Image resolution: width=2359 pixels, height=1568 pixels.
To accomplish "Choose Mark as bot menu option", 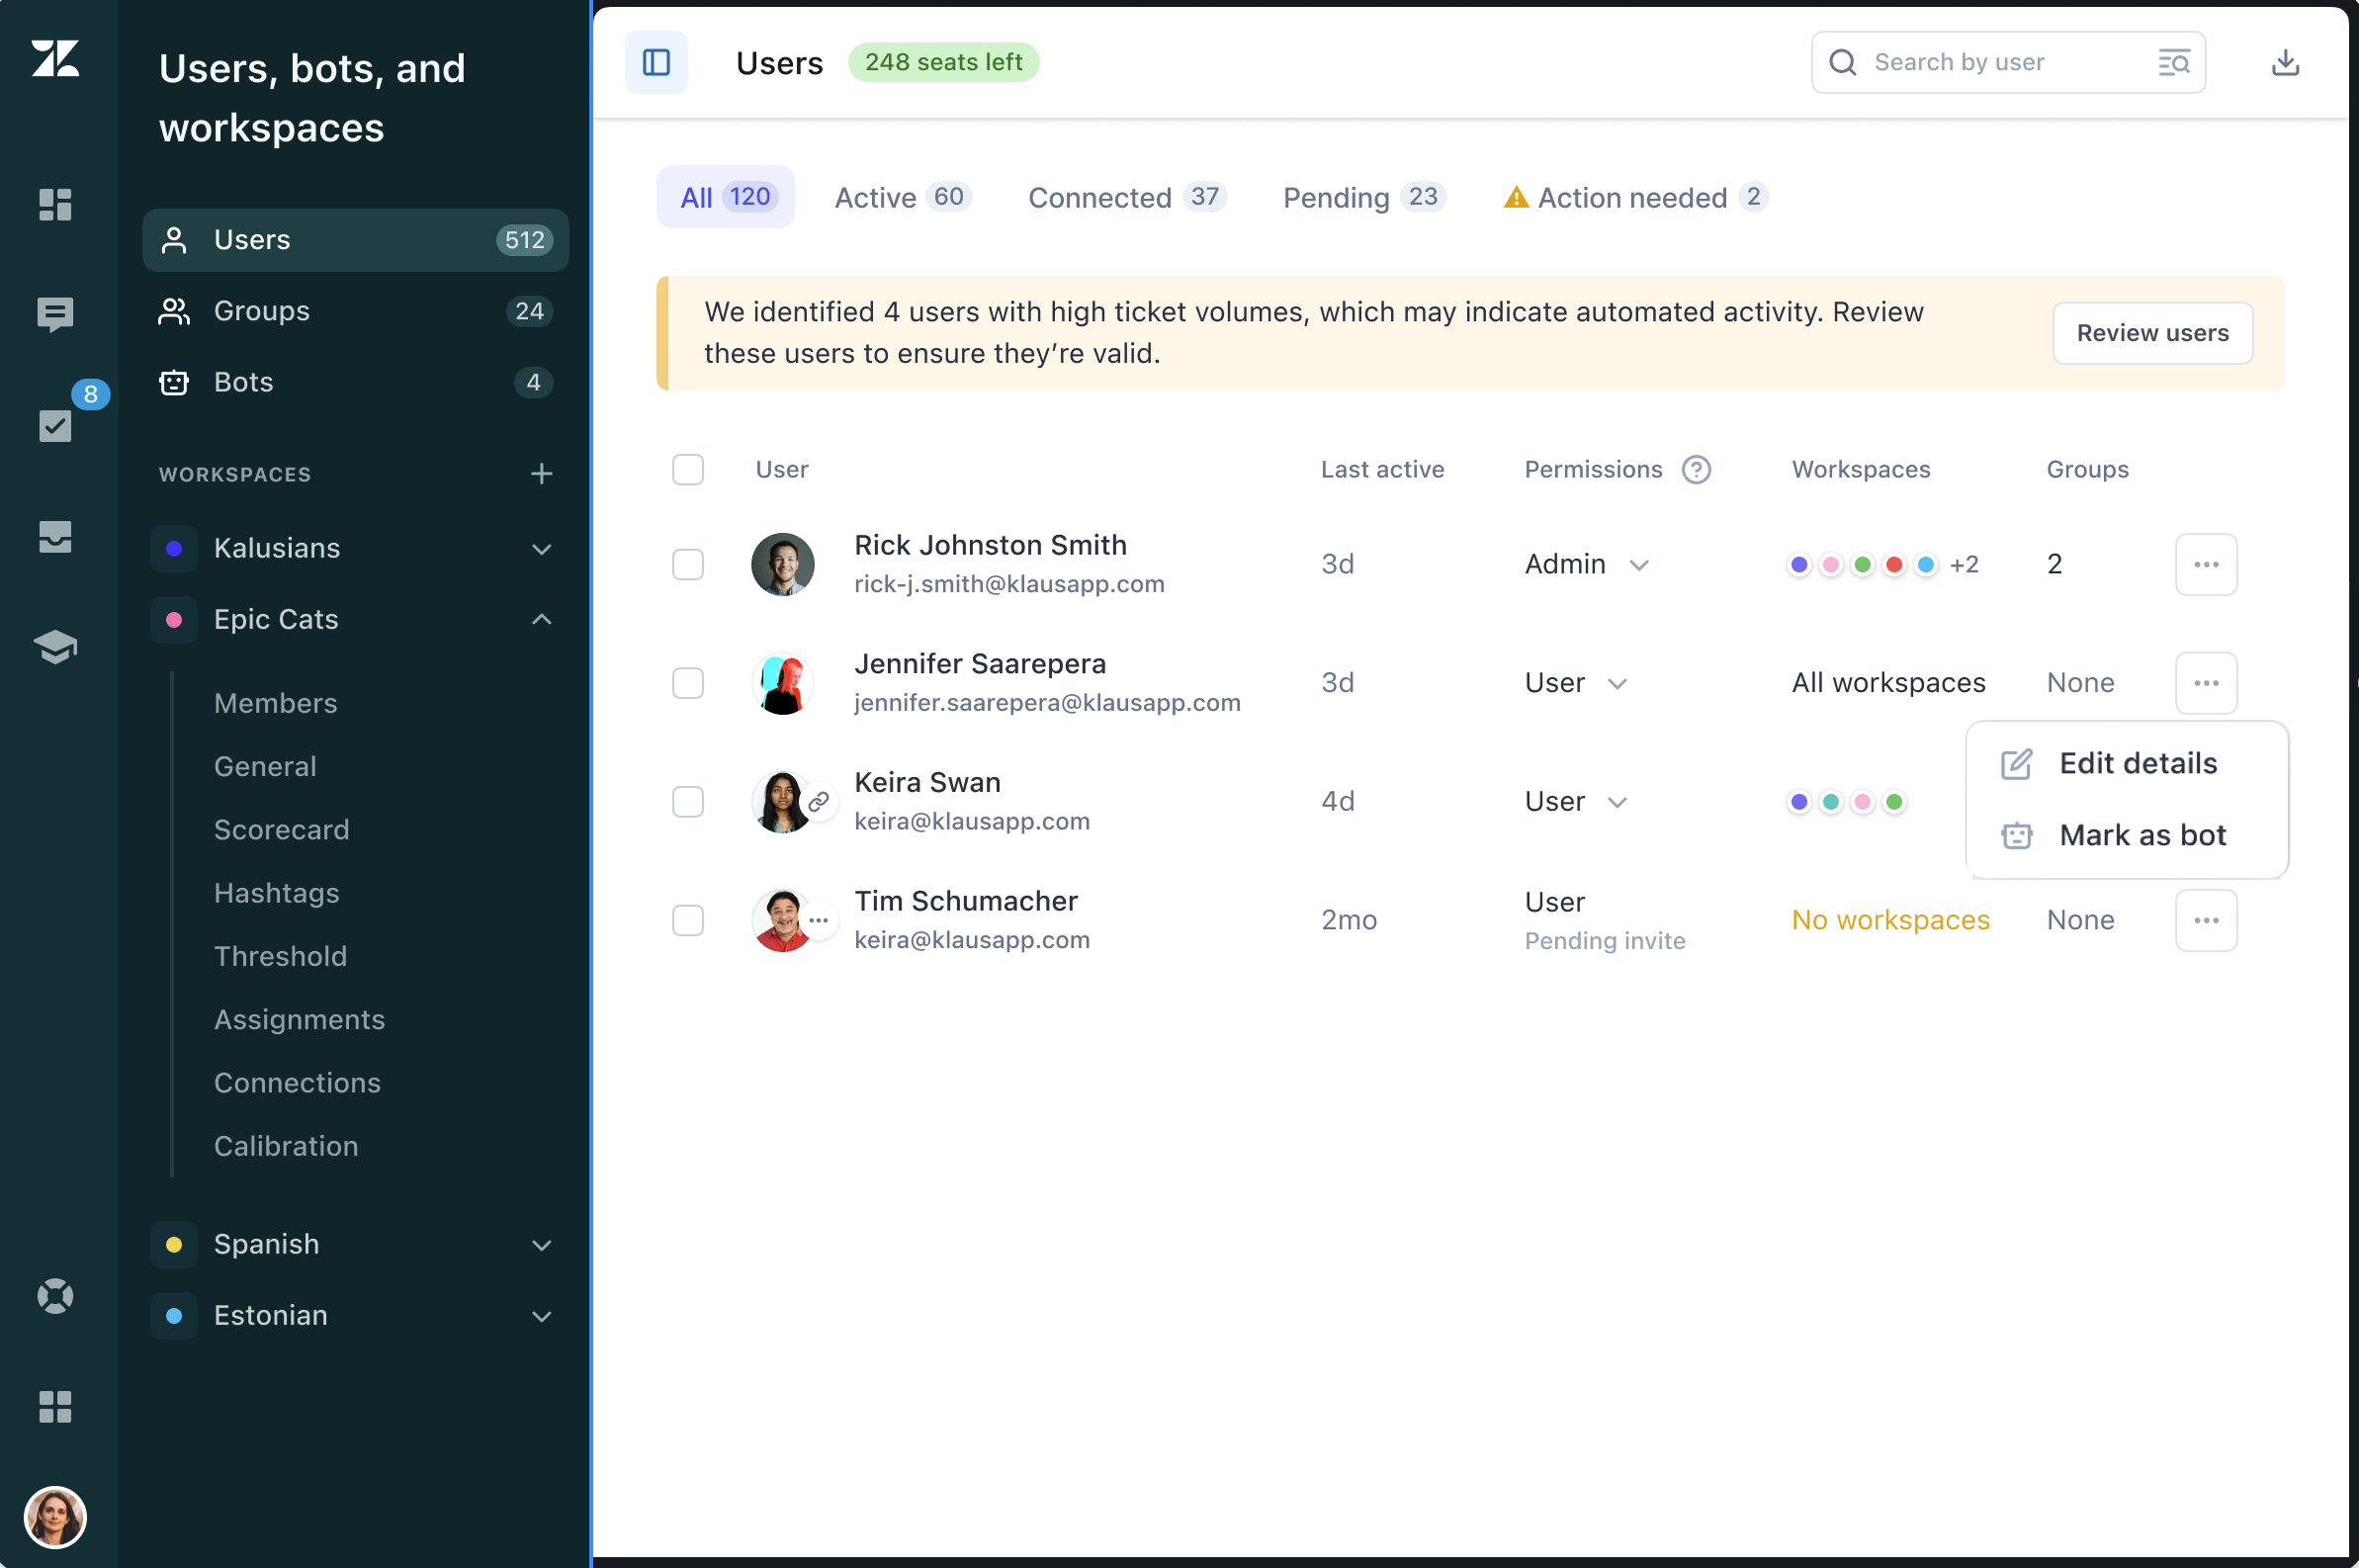I will pyautogui.click(x=2141, y=835).
